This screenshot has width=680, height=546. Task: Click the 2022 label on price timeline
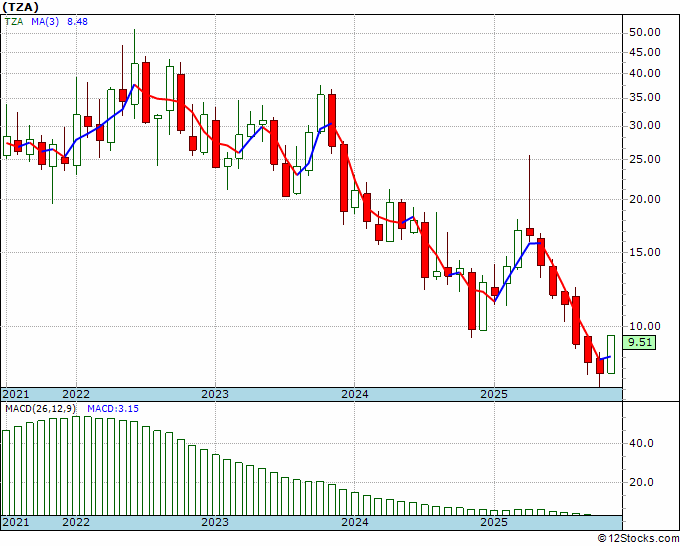click(76, 394)
